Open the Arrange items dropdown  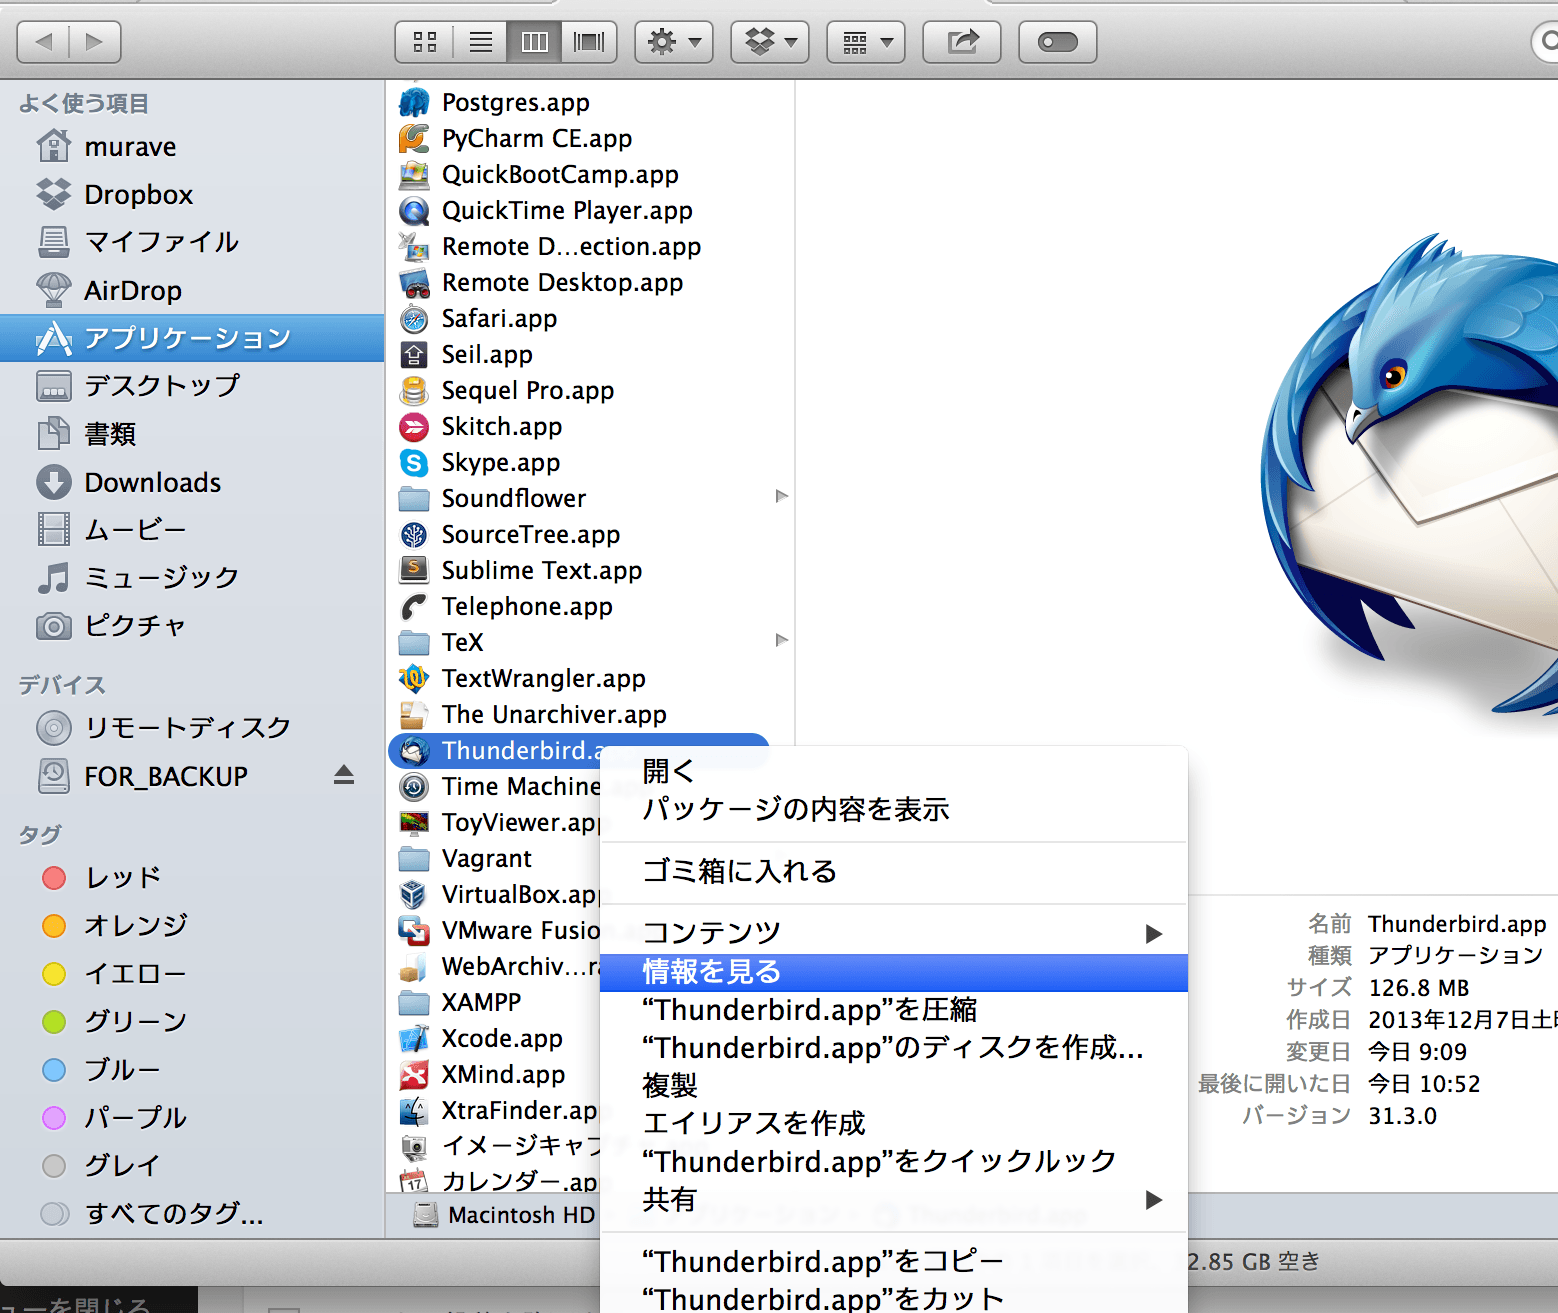pos(866,42)
